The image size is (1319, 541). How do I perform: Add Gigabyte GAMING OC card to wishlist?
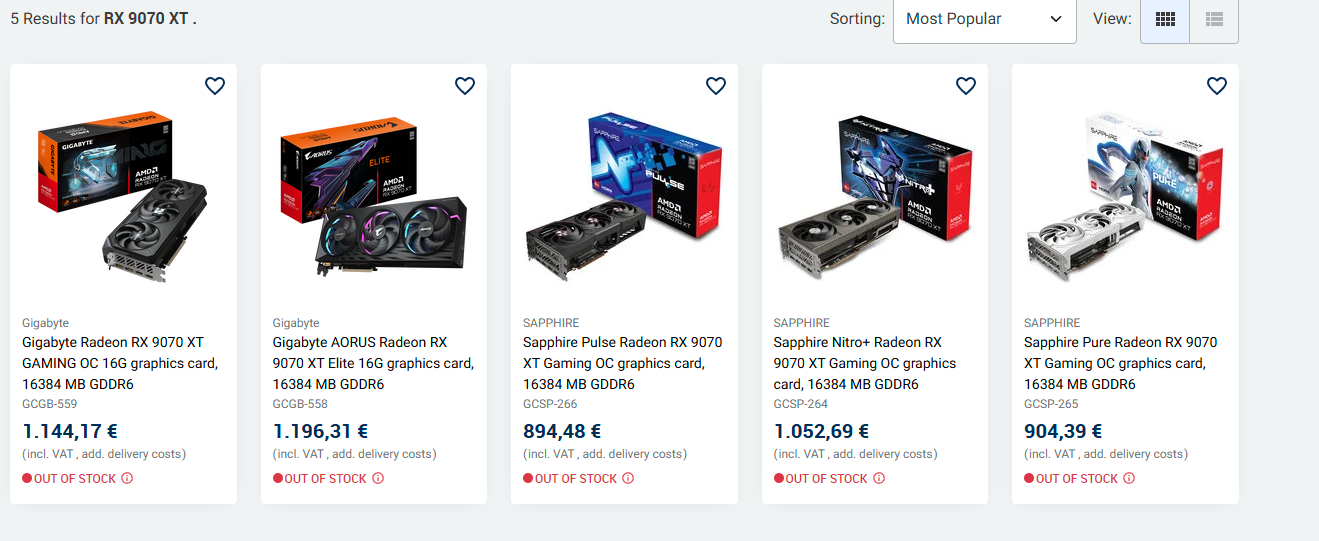(215, 86)
